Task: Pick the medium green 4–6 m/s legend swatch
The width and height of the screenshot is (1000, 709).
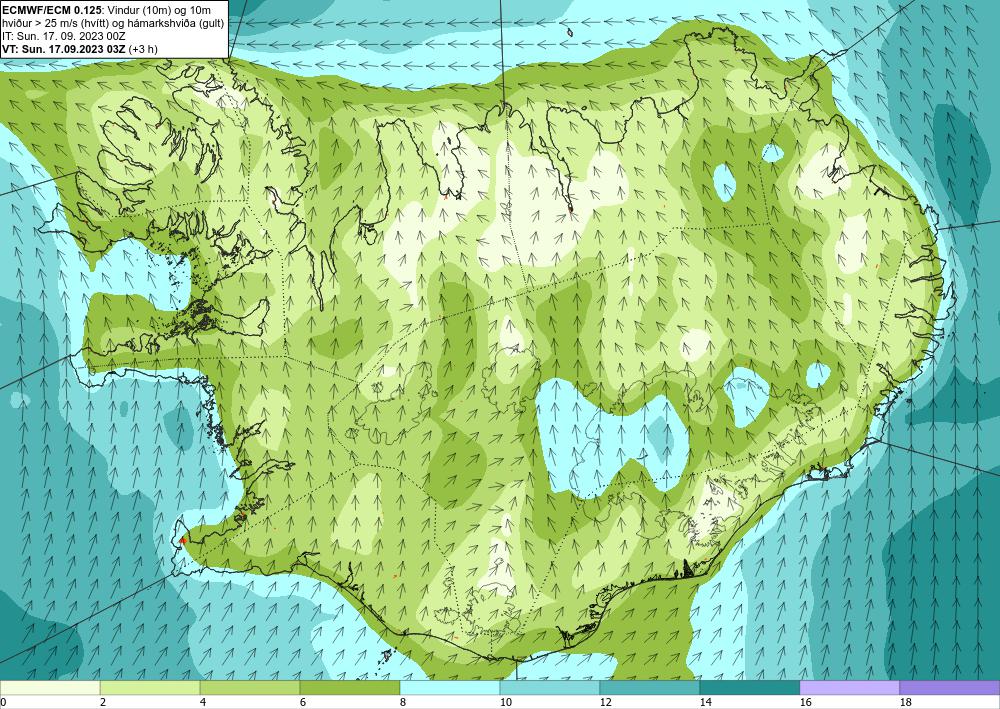Action: pos(250,687)
